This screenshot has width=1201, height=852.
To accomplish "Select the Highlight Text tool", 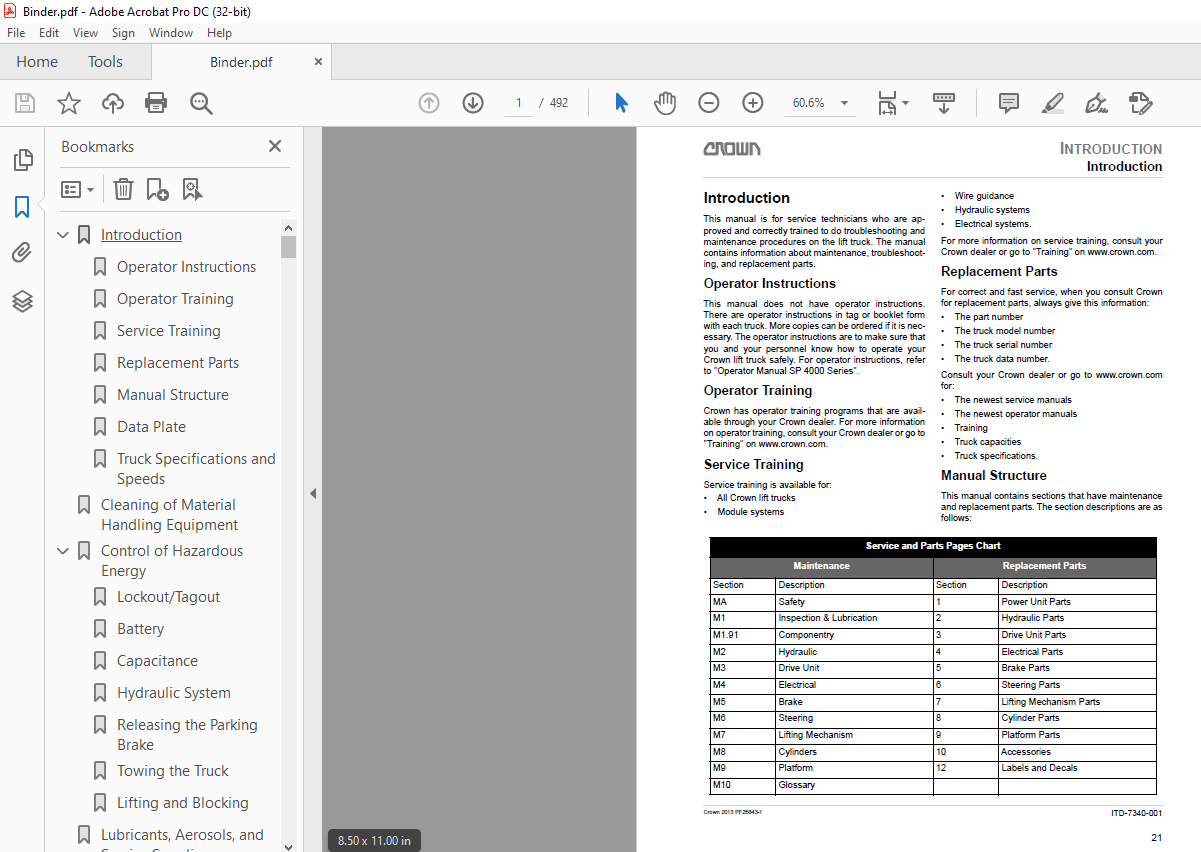I will [1052, 102].
